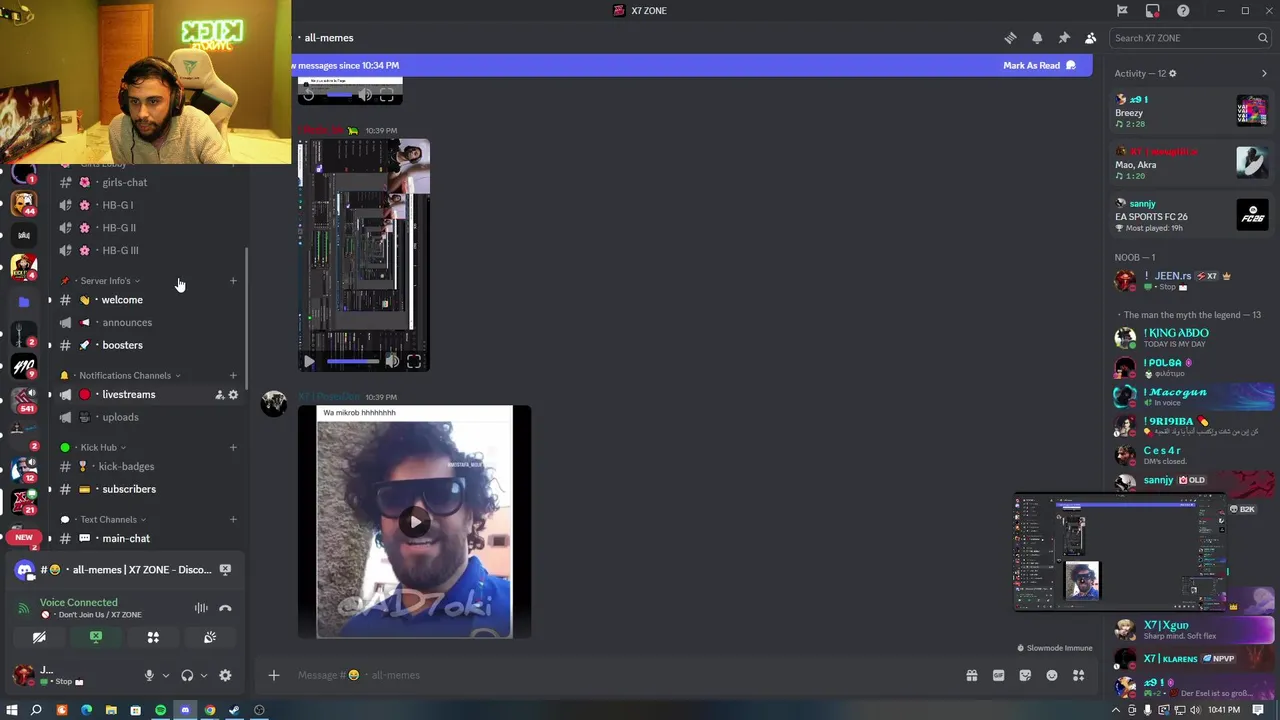
Task: Stop streaming icon next to all-memes stream title
Action: coord(225,570)
